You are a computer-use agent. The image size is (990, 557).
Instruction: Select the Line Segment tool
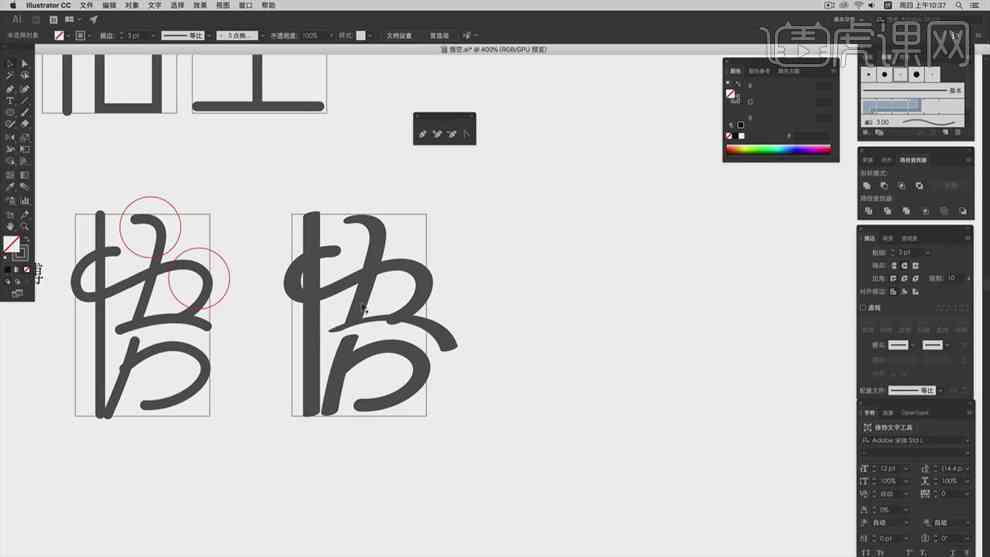25,100
